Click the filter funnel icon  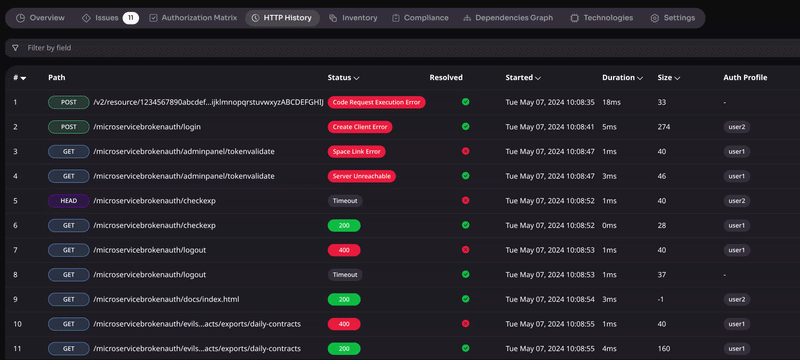pyautogui.click(x=15, y=48)
